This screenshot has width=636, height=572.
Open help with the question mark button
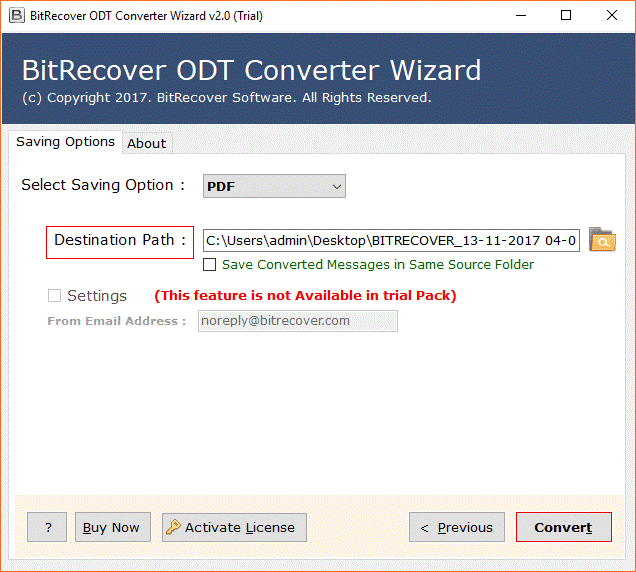click(47, 527)
